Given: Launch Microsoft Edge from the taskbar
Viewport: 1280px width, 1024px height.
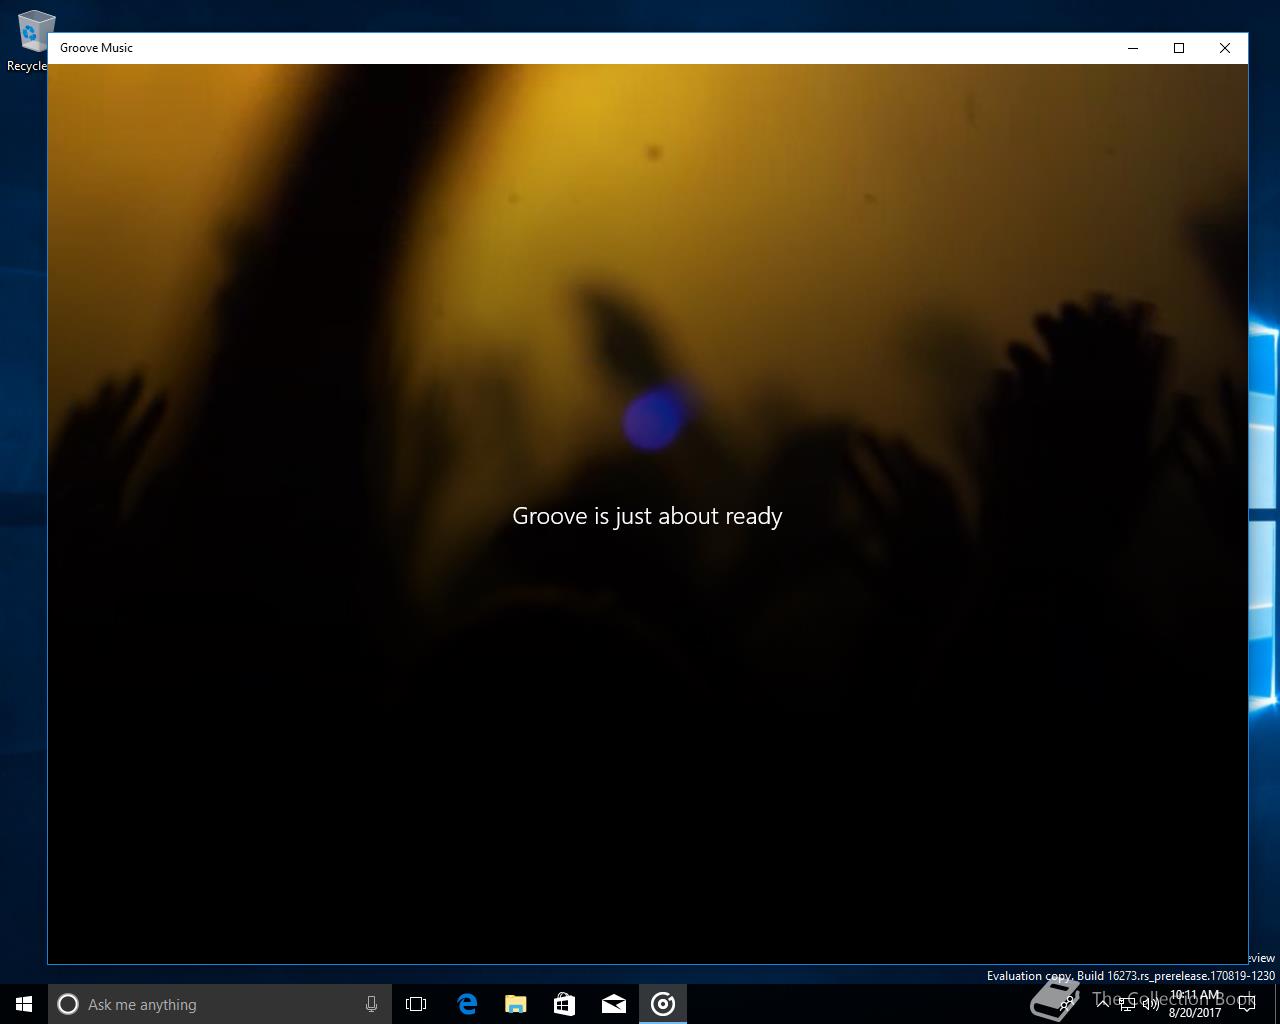Looking at the screenshot, I should (x=467, y=1004).
